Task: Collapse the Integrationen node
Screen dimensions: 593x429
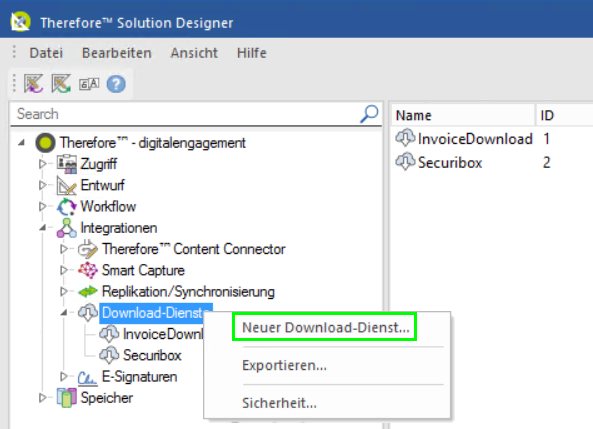Action: pos(43,228)
